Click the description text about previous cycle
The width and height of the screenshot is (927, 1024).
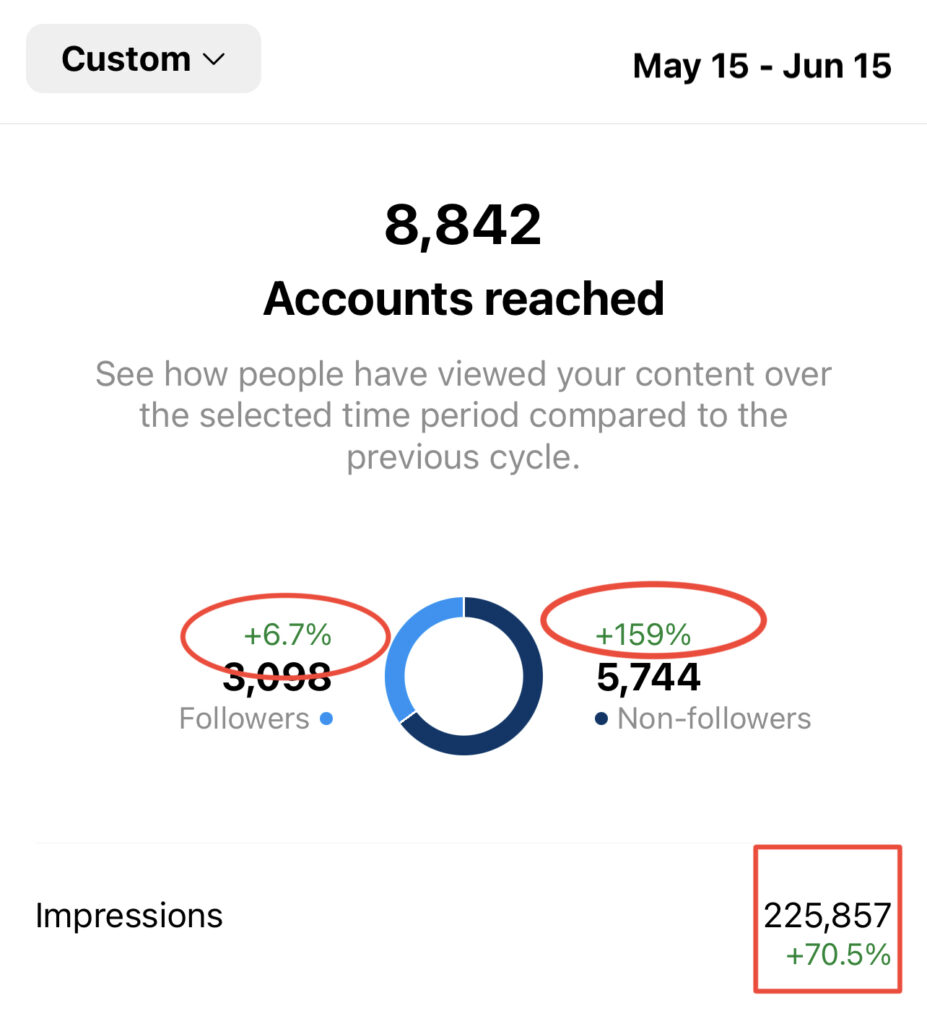coord(463,415)
